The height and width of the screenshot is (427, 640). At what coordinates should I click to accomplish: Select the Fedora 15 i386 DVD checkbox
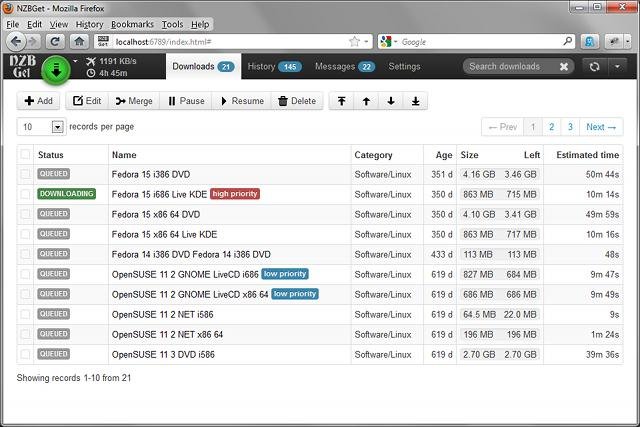[x=25, y=174]
